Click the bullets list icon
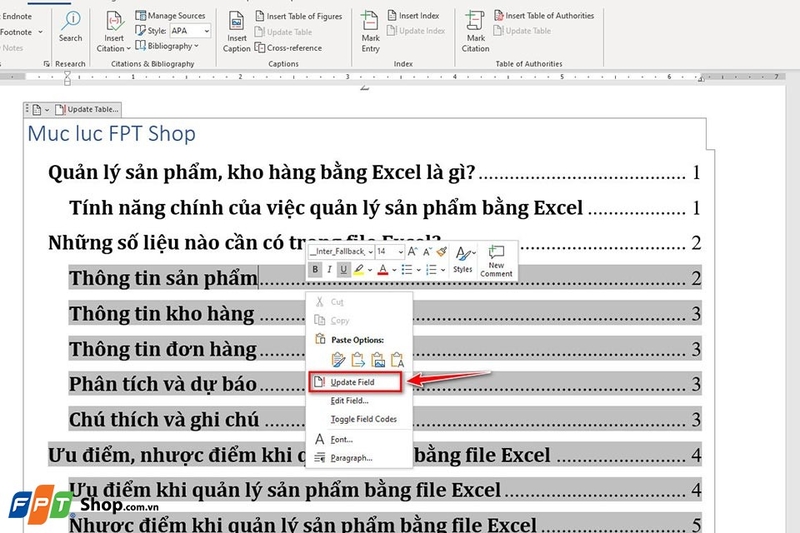 pyautogui.click(x=407, y=269)
